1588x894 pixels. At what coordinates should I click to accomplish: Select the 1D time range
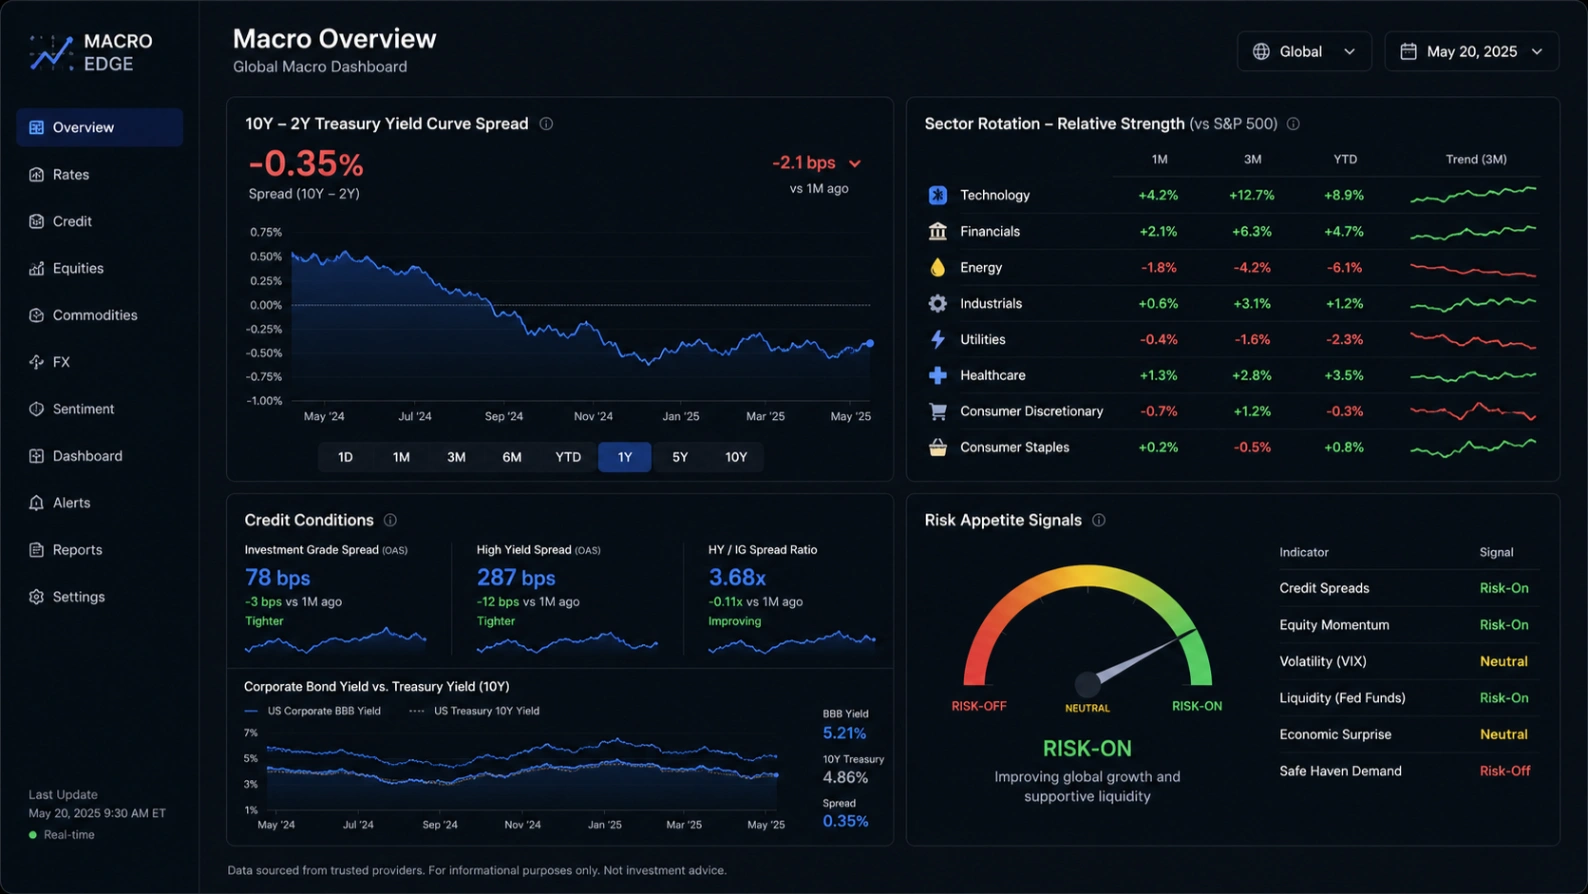pyautogui.click(x=345, y=457)
